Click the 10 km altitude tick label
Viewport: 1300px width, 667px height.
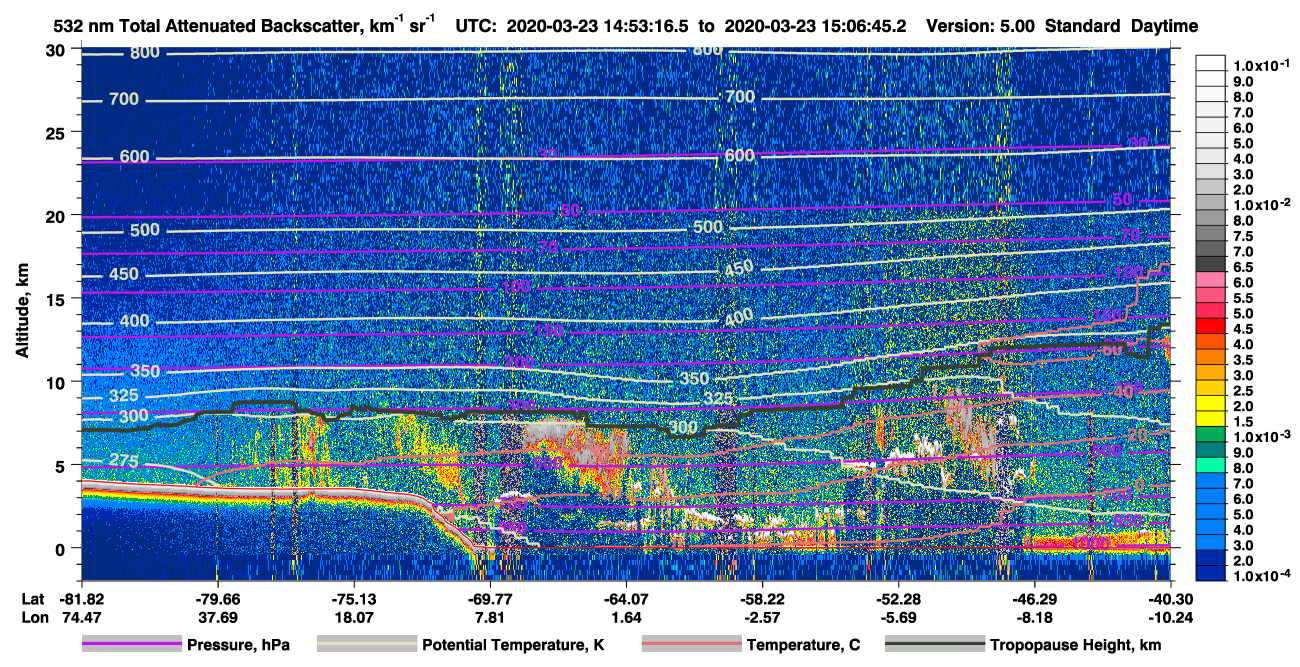tap(58, 382)
